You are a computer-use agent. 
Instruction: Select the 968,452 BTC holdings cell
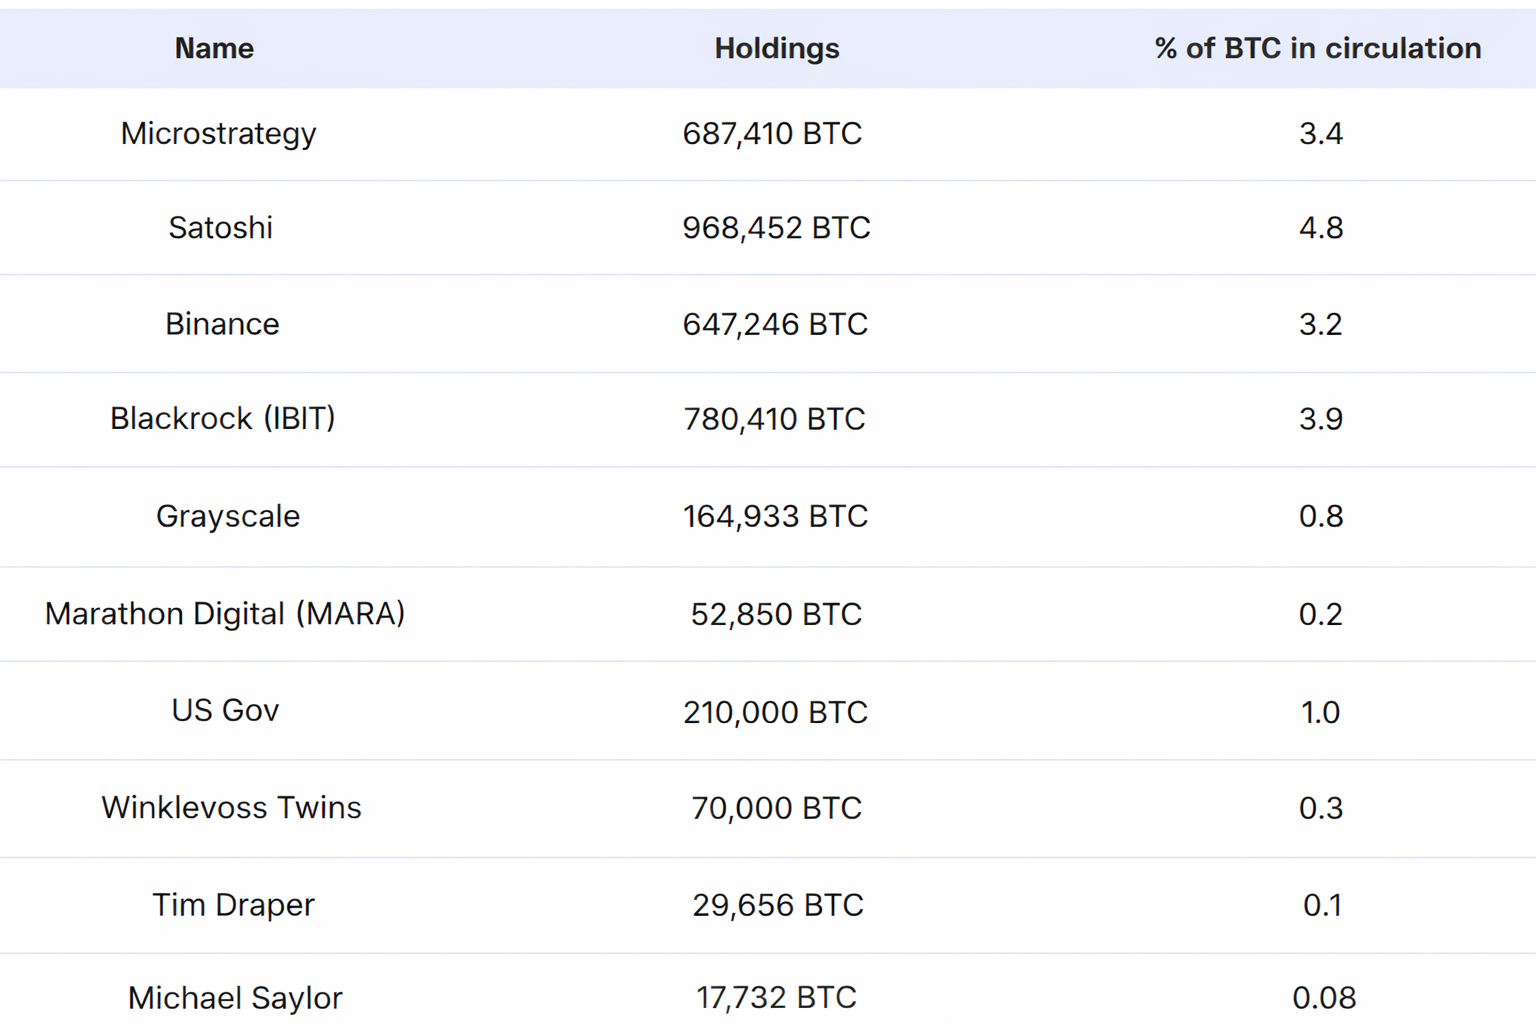pyautogui.click(x=776, y=228)
